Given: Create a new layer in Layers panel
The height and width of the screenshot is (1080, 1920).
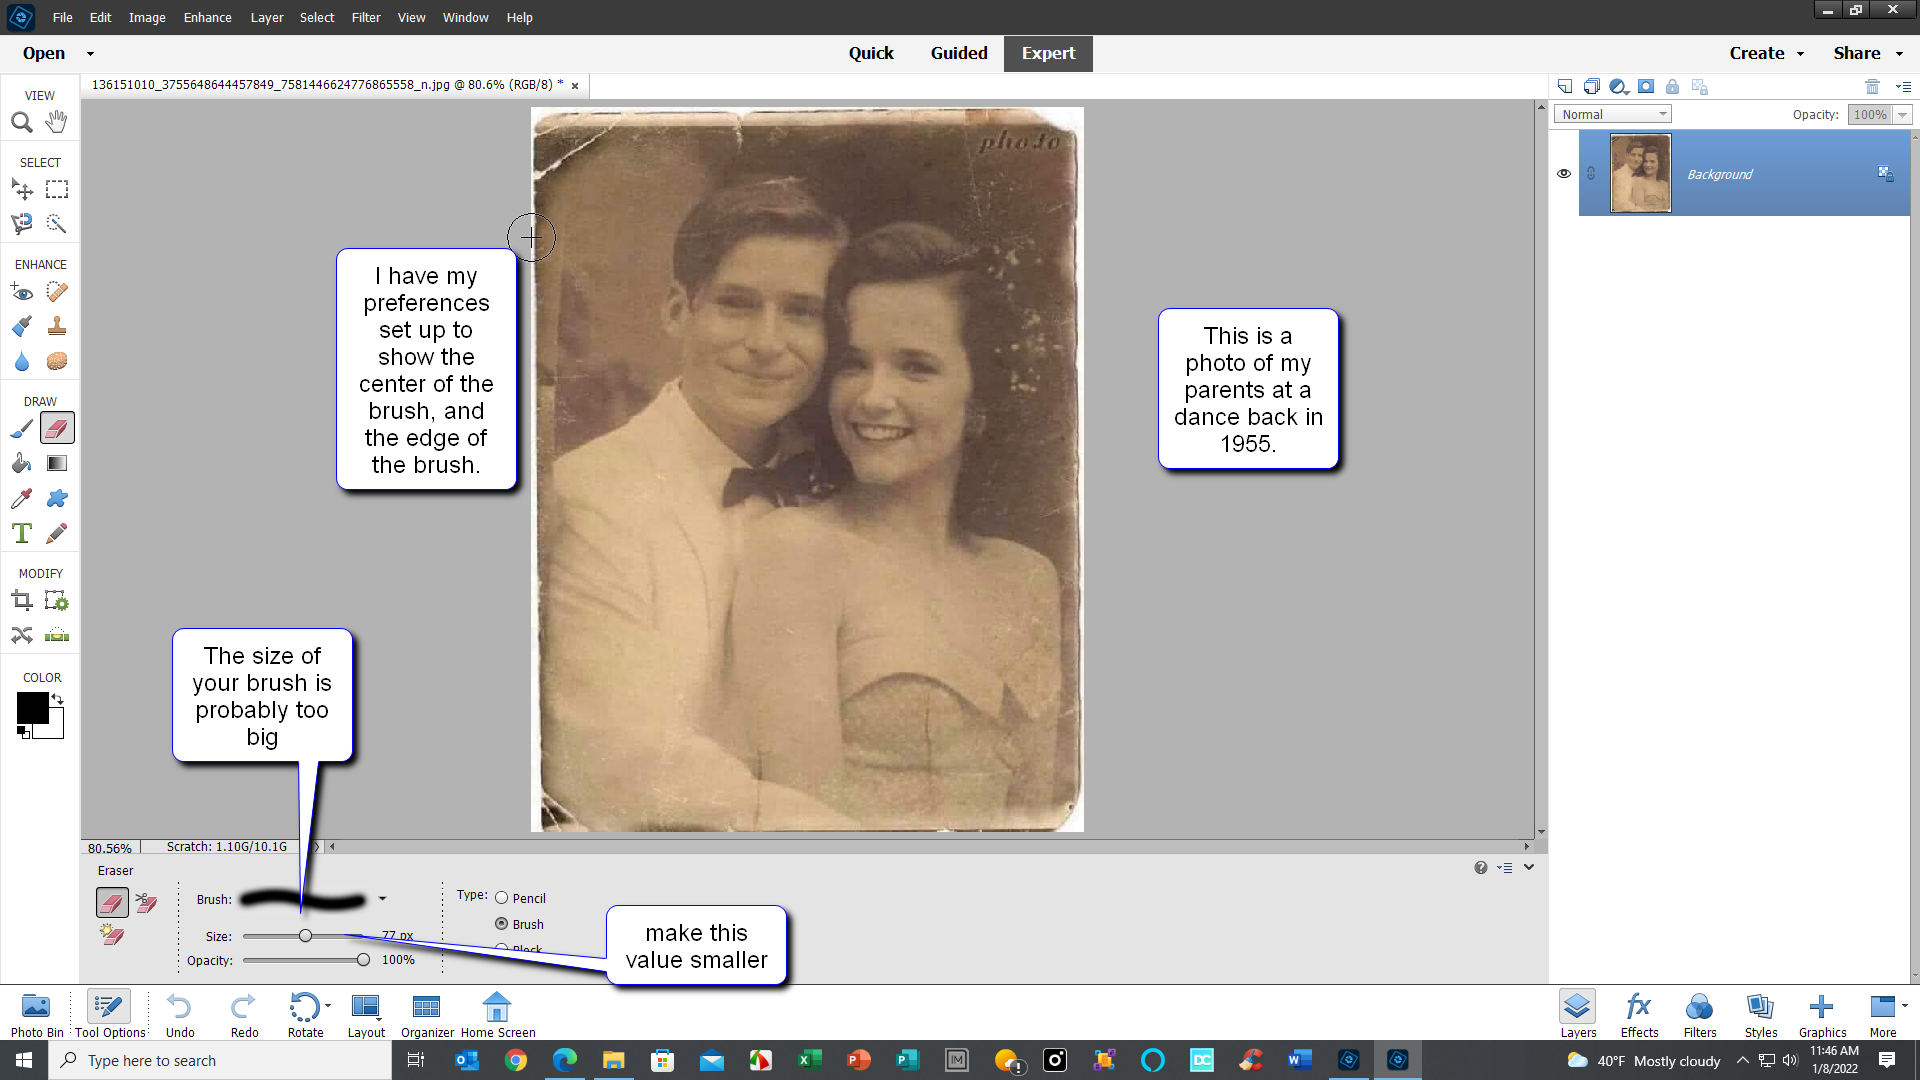Looking at the screenshot, I should pyautogui.click(x=1564, y=87).
